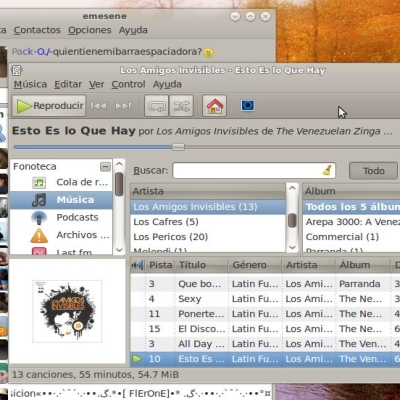Click the emesene smiley emoticon
The width and height of the screenshot is (400, 400).
(208, 52)
